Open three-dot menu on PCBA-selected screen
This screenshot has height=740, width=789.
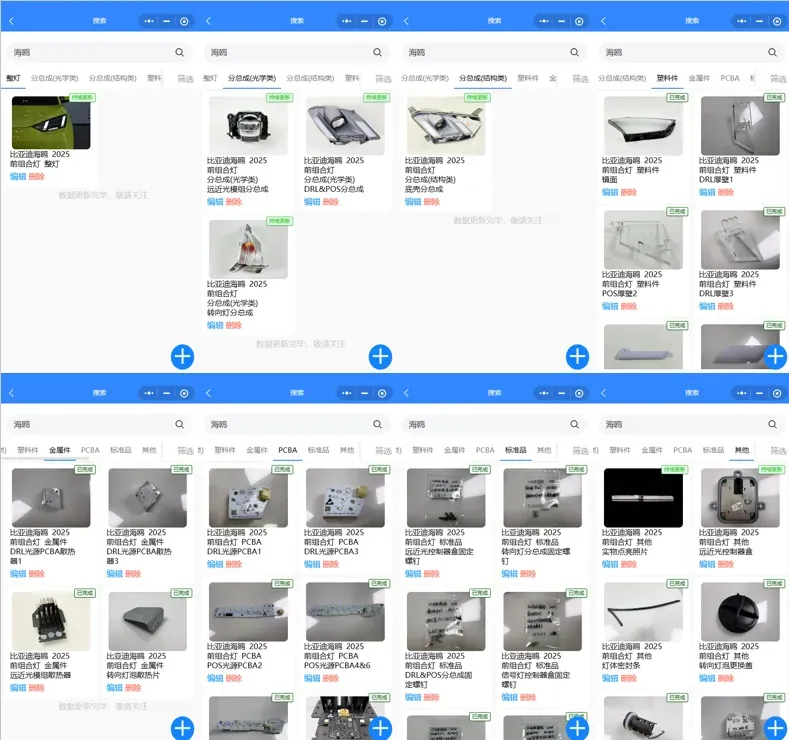346,393
